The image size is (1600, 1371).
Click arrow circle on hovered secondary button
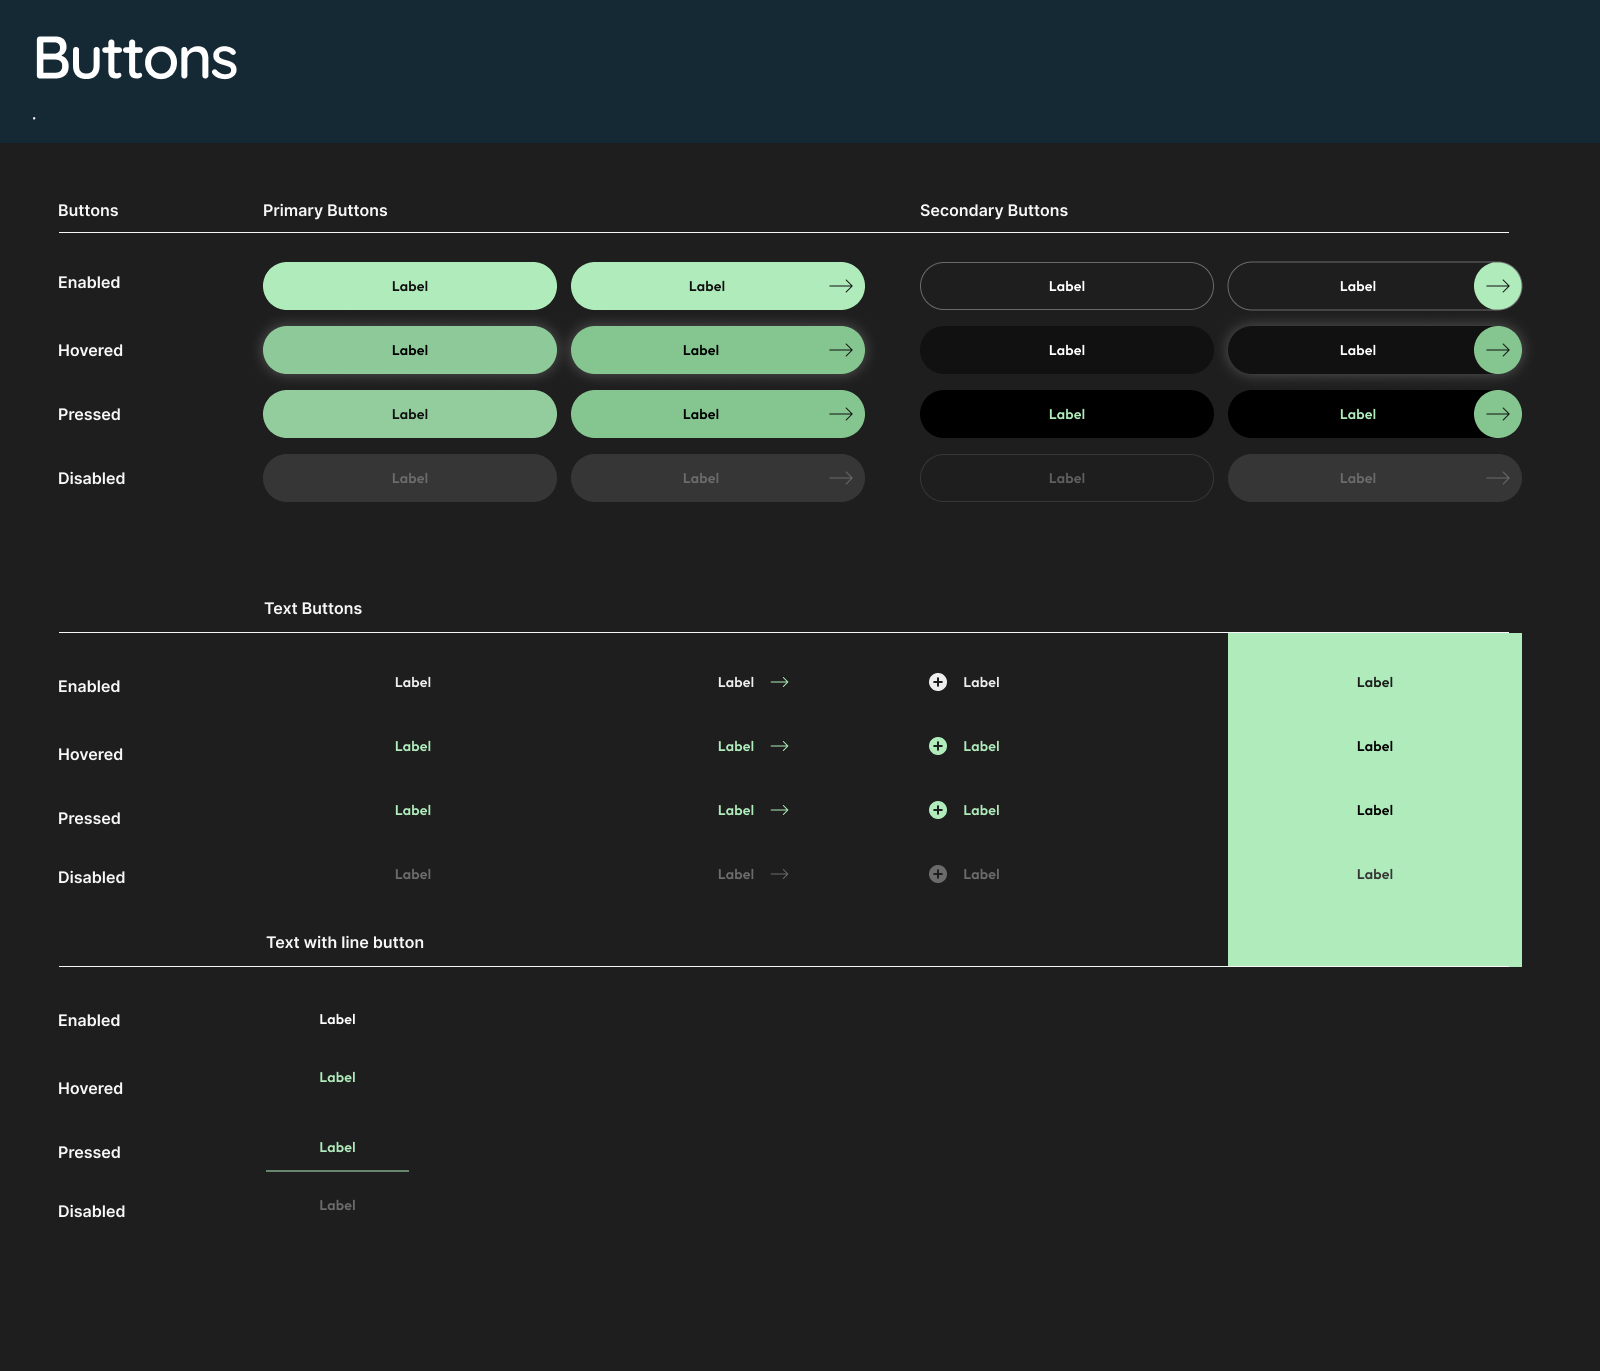click(1497, 350)
